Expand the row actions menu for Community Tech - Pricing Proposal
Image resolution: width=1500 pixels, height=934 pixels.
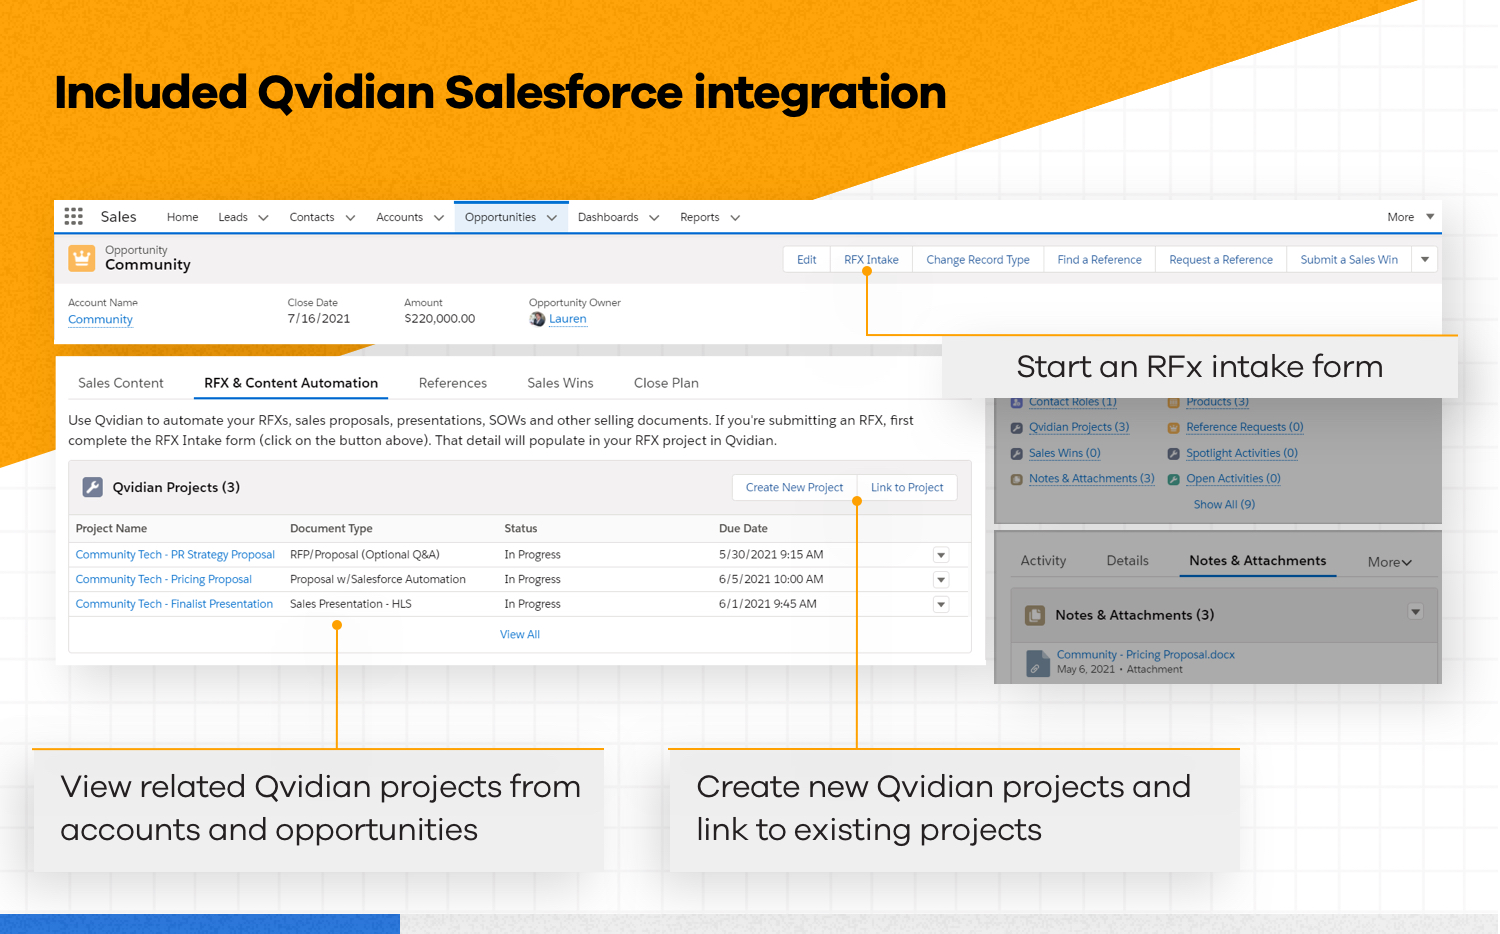(940, 579)
